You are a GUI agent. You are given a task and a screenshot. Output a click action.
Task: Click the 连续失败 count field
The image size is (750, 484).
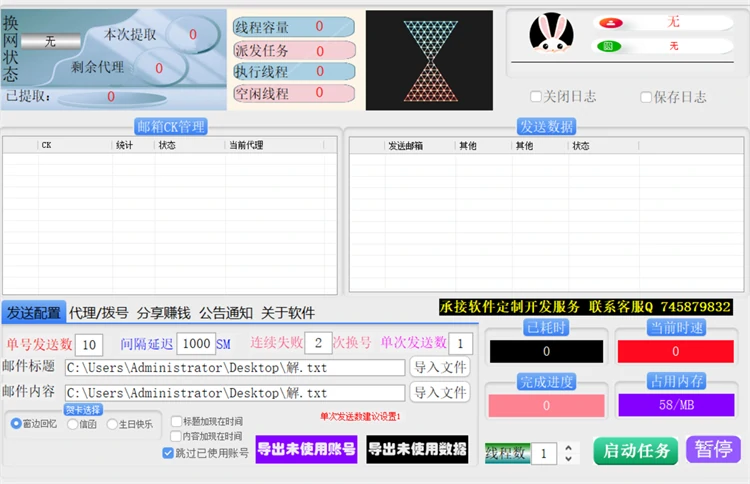(x=318, y=343)
